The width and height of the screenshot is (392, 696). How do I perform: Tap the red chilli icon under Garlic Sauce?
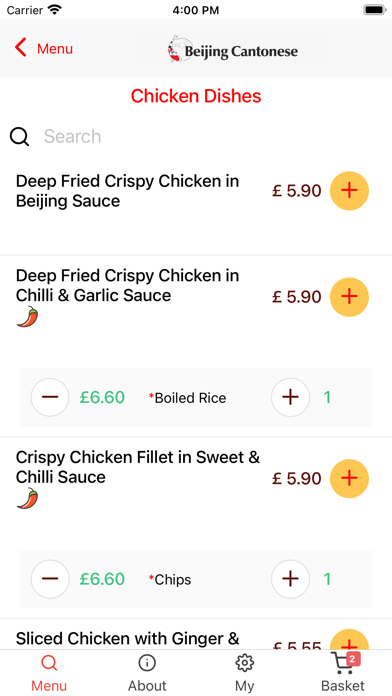28,316
